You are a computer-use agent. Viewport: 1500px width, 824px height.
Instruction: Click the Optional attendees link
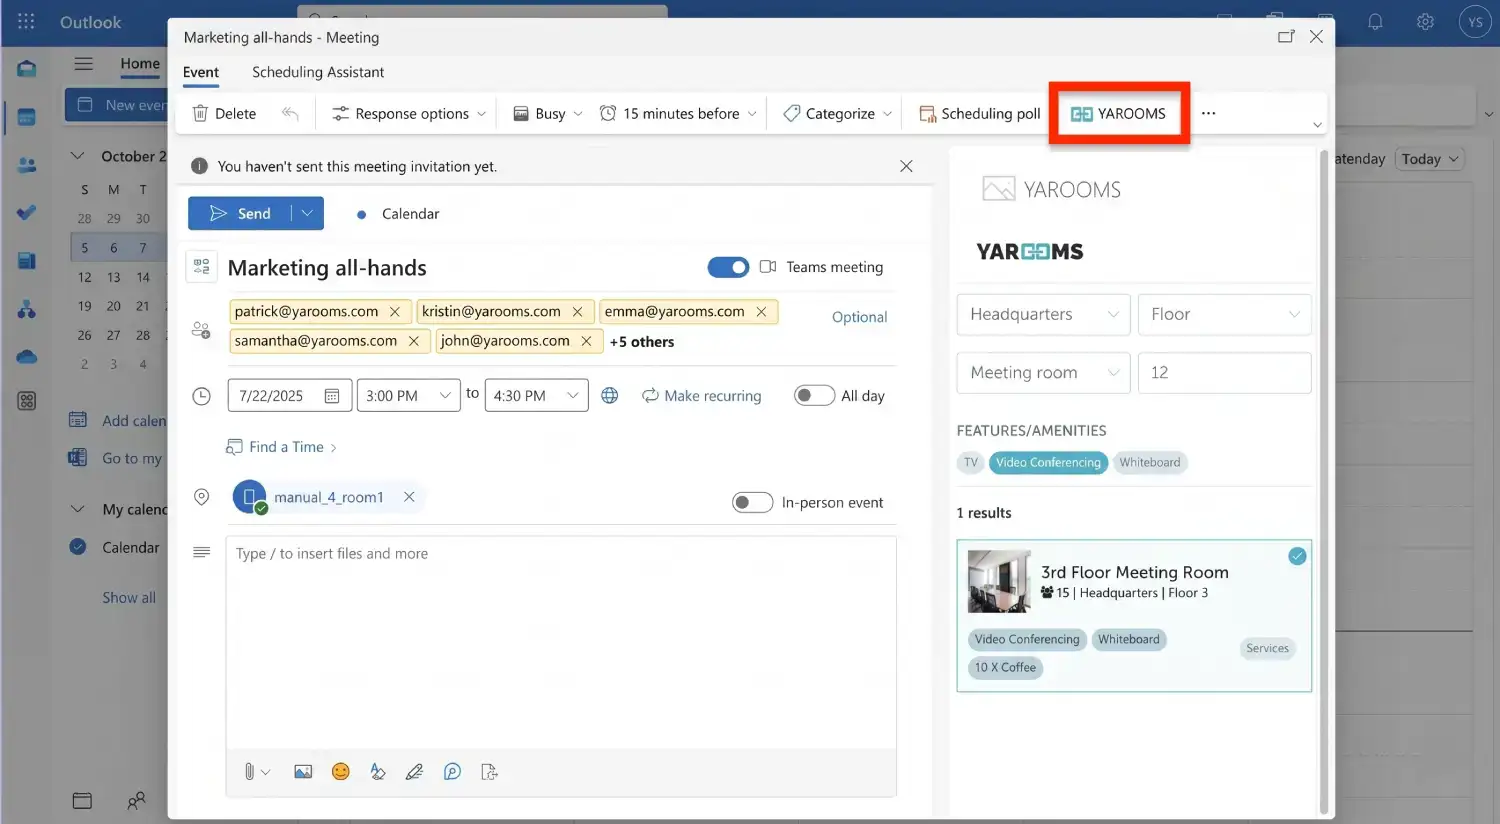(x=859, y=317)
